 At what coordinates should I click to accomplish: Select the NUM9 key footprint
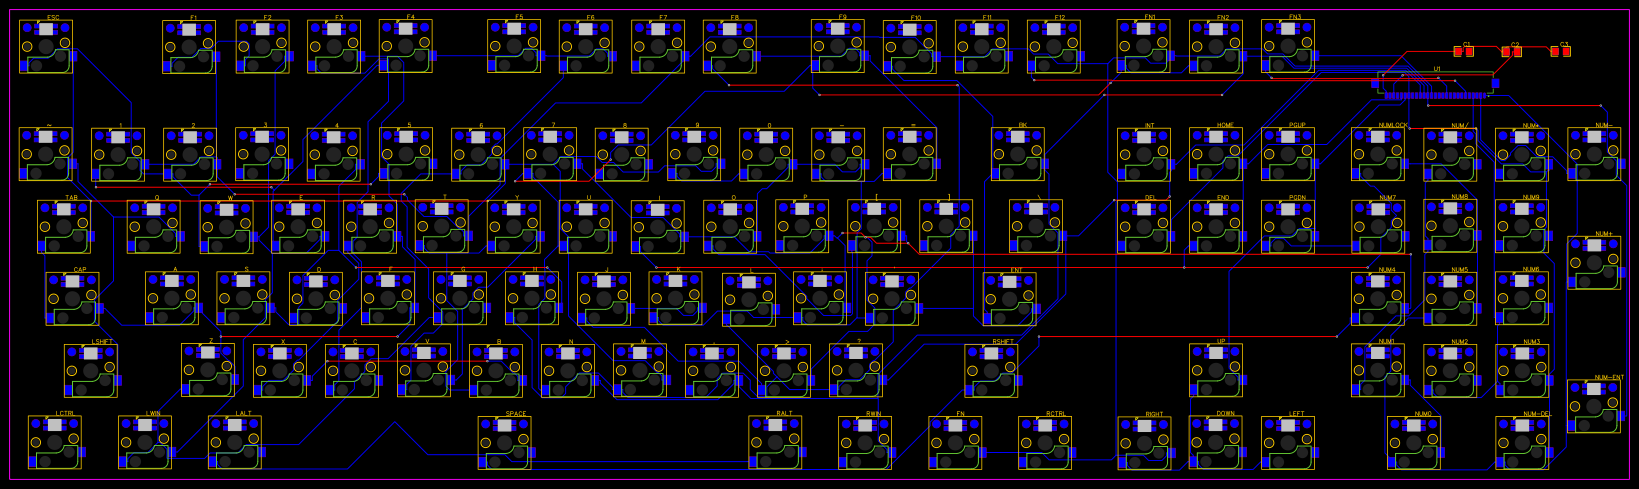[x=1522, y=227]
